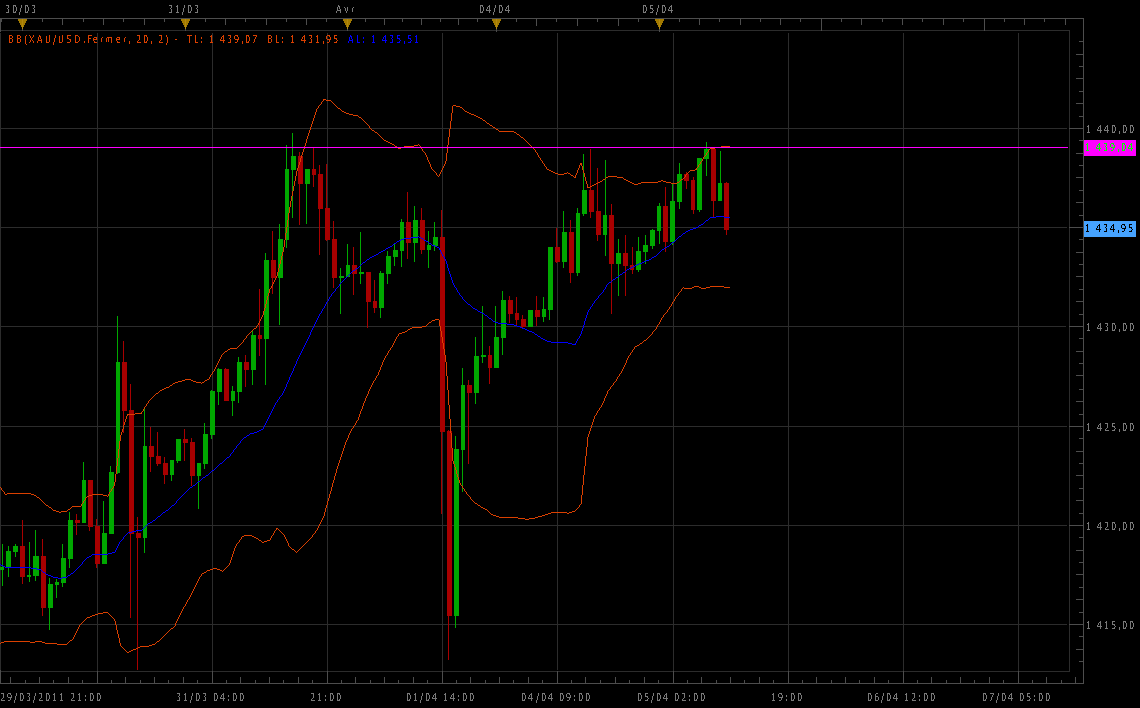Click the blue 1 434,95 current price tag
The width and height of the screenshot is (1140, 708).
(x=1110, y=228)
